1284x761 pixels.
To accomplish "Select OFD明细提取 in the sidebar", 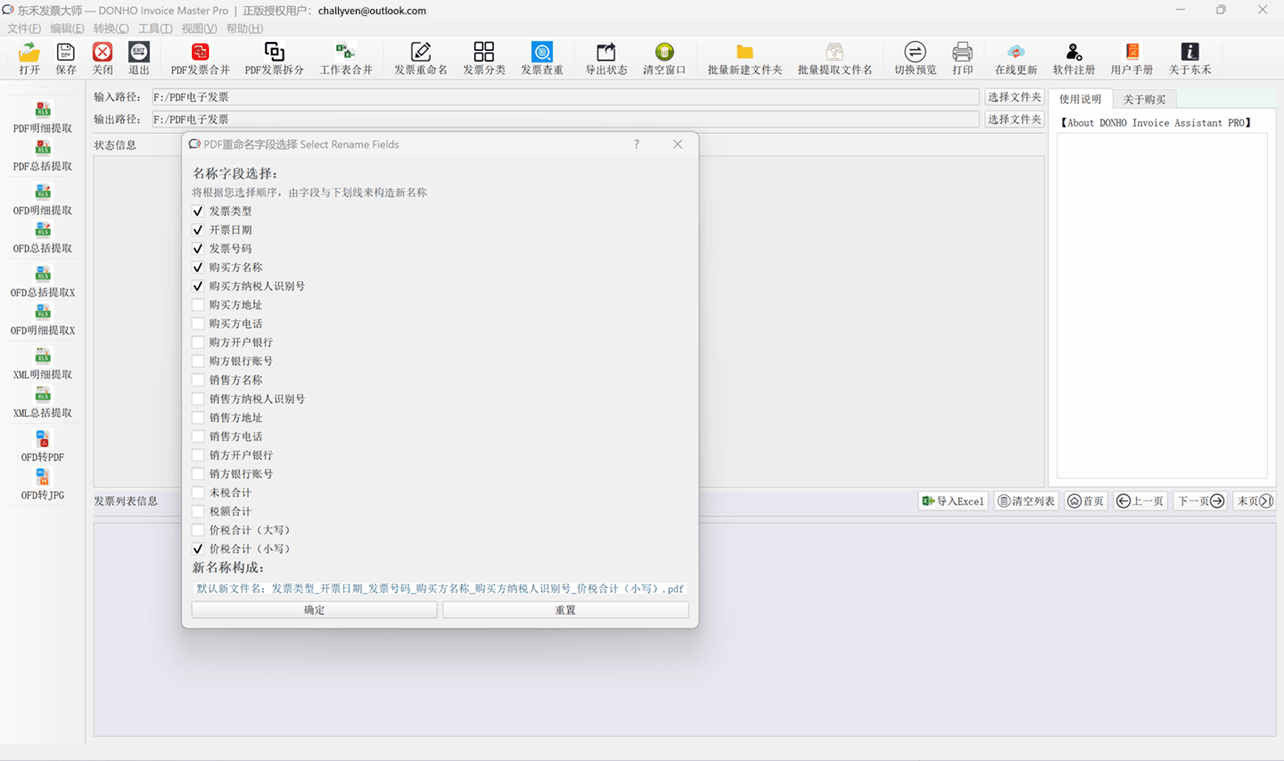I will pyautogui.click(x=43, y=200).
